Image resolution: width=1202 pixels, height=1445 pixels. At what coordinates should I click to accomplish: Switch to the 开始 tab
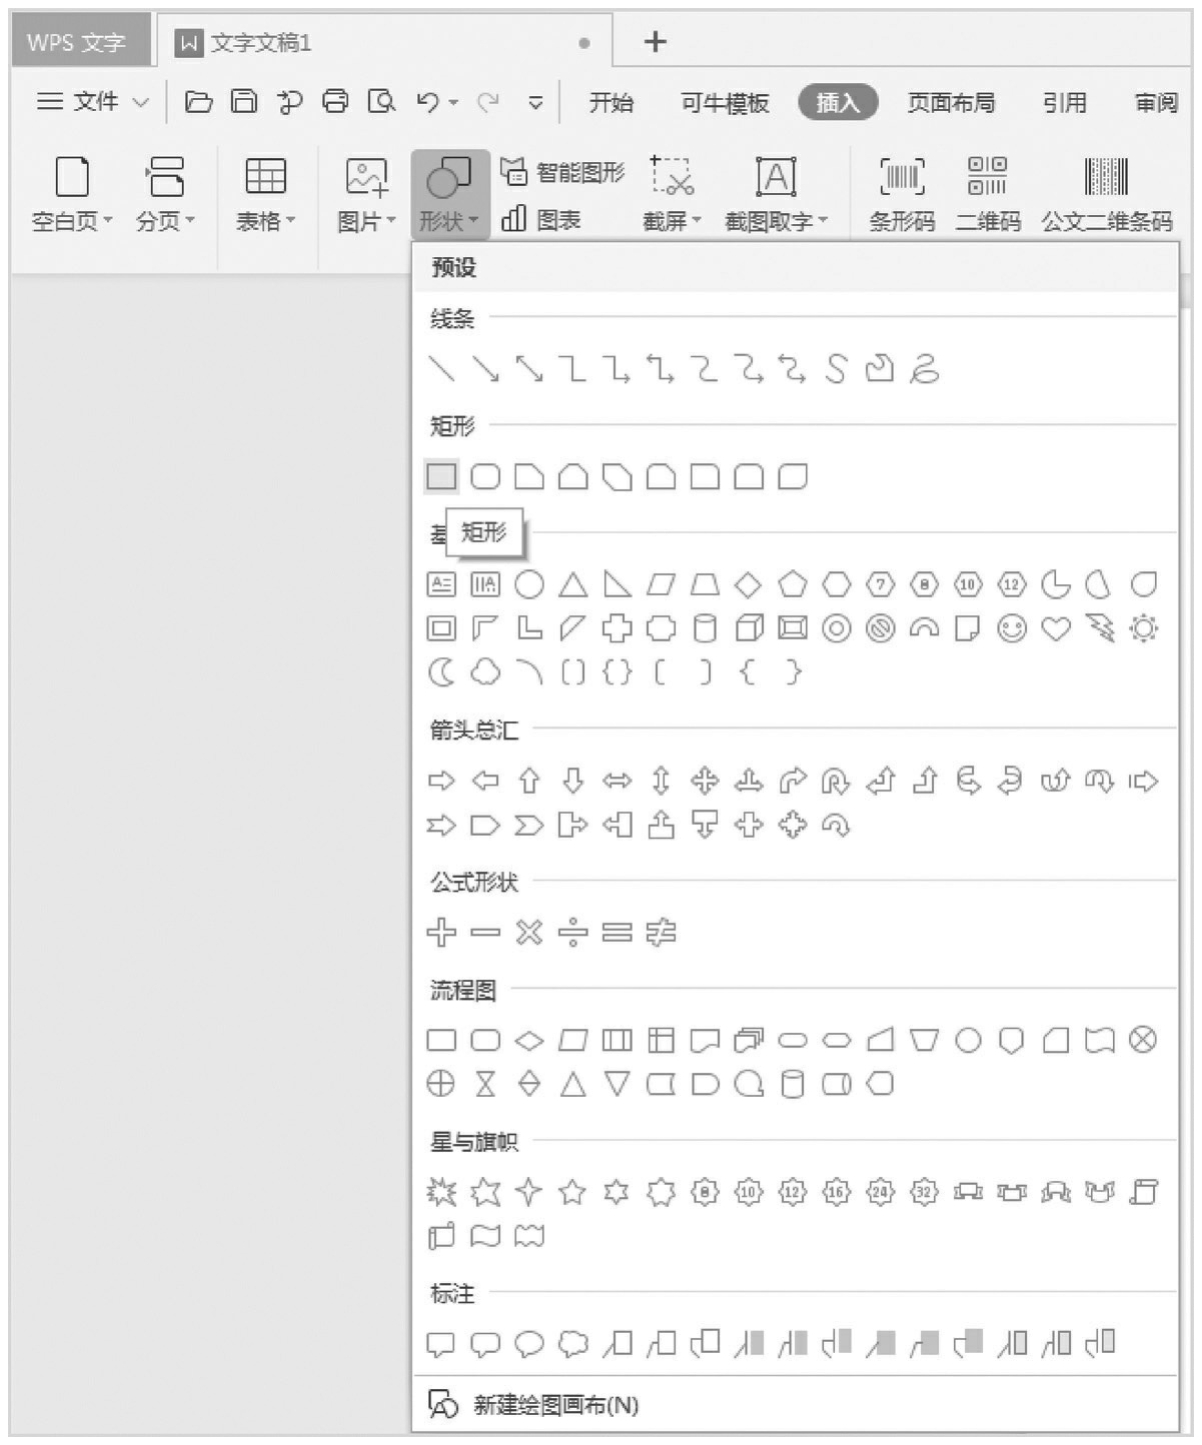[x=611, y=102]
